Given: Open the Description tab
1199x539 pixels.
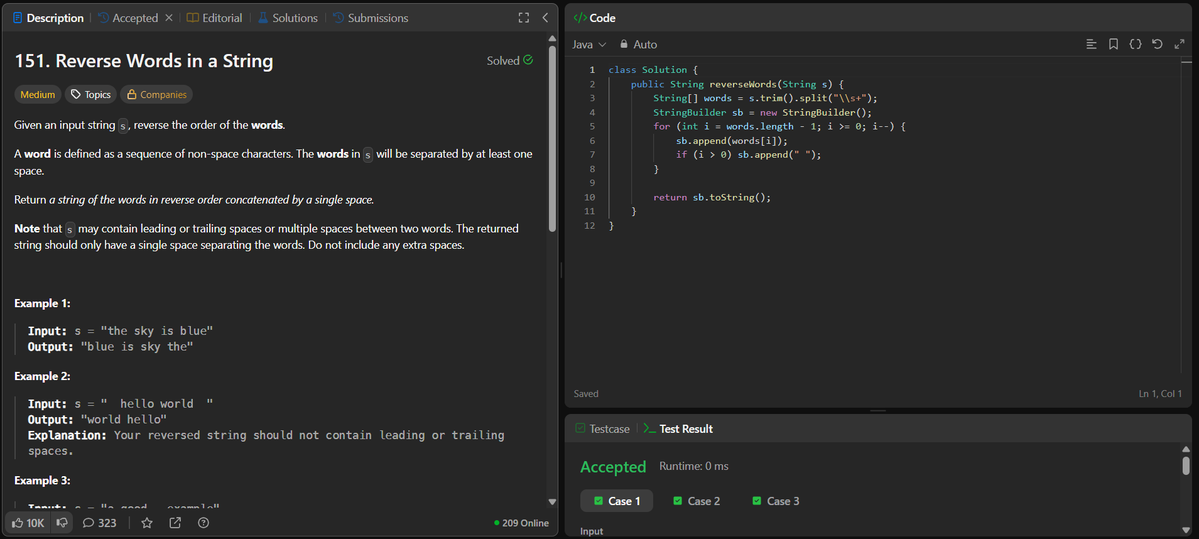Looking at the screenshot, I should tap(48, 18).
